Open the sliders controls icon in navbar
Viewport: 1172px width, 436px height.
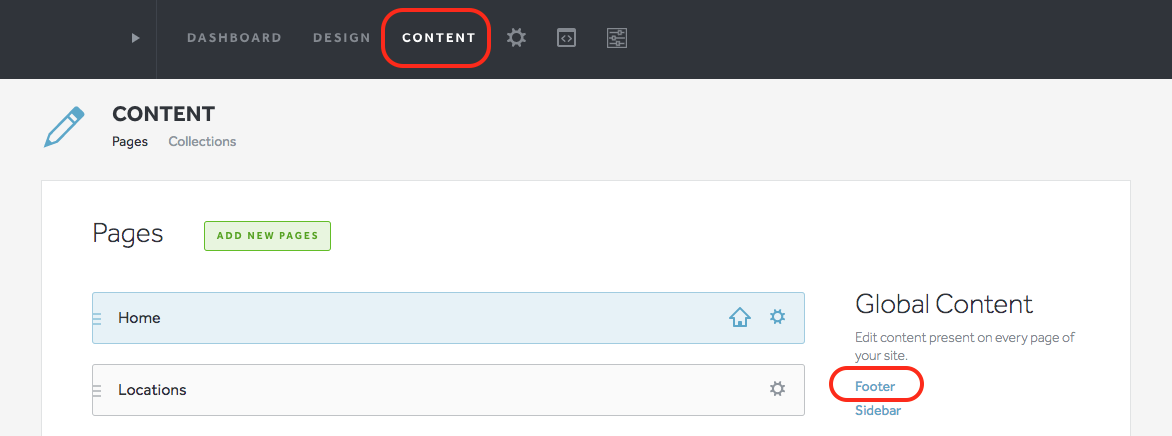(617, 37)
